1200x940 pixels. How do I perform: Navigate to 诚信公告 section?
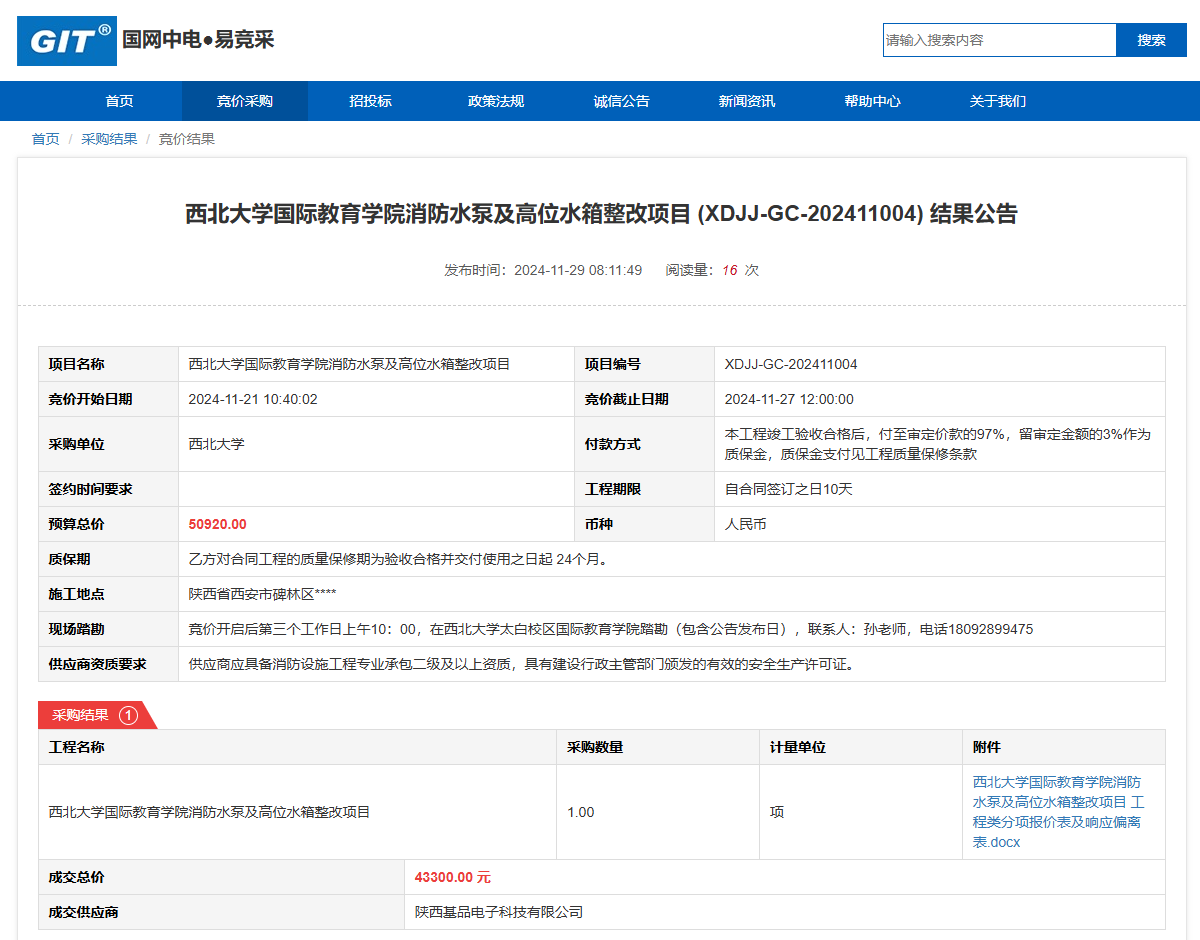coord(621,101)
